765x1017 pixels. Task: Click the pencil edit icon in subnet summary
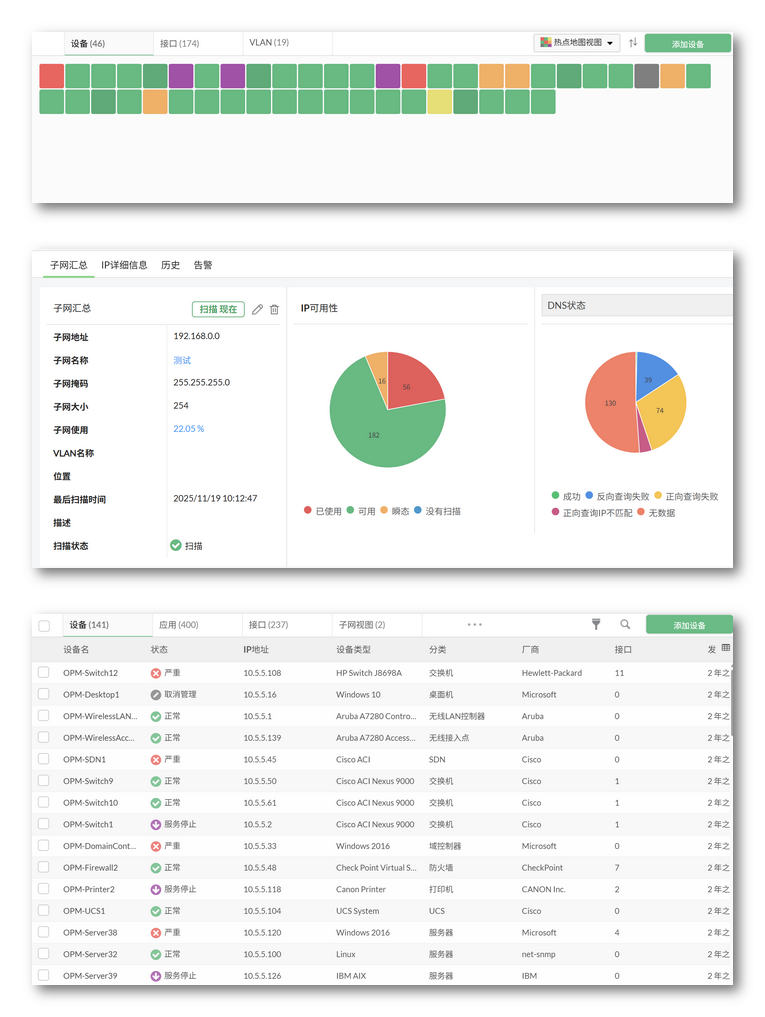(x=258, y=309)
